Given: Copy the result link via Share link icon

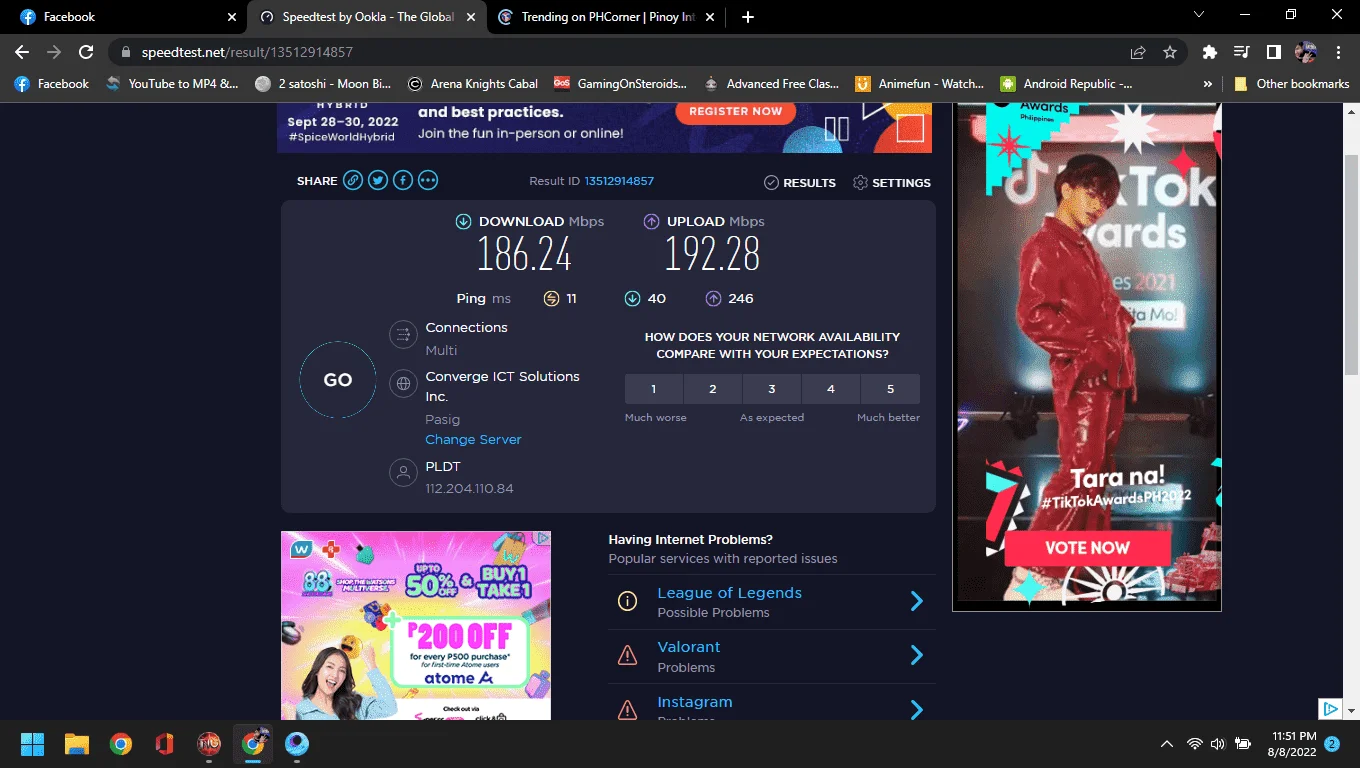Looking at the screenshot, I should click(353, 181).
